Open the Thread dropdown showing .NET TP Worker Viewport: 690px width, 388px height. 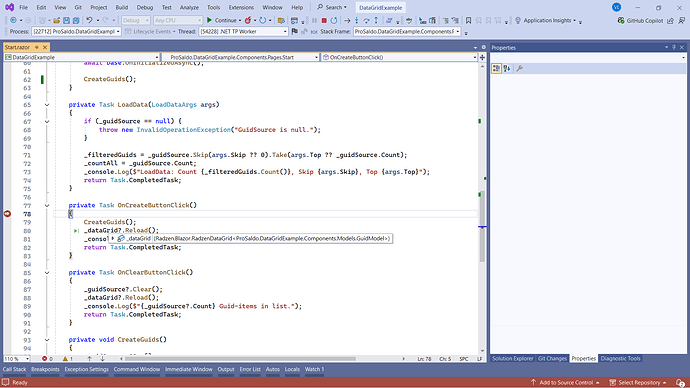pos(243,32)
